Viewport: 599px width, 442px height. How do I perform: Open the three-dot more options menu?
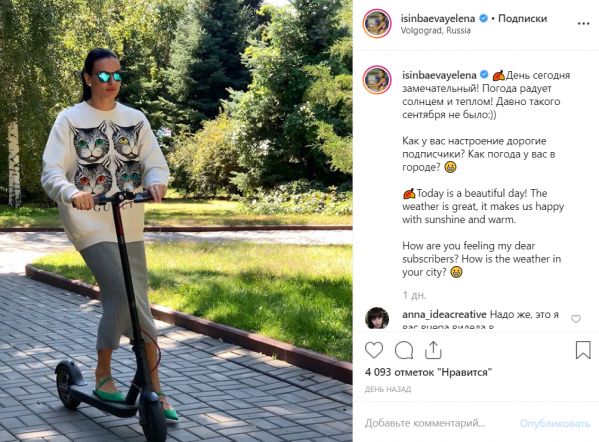(583, 24)
